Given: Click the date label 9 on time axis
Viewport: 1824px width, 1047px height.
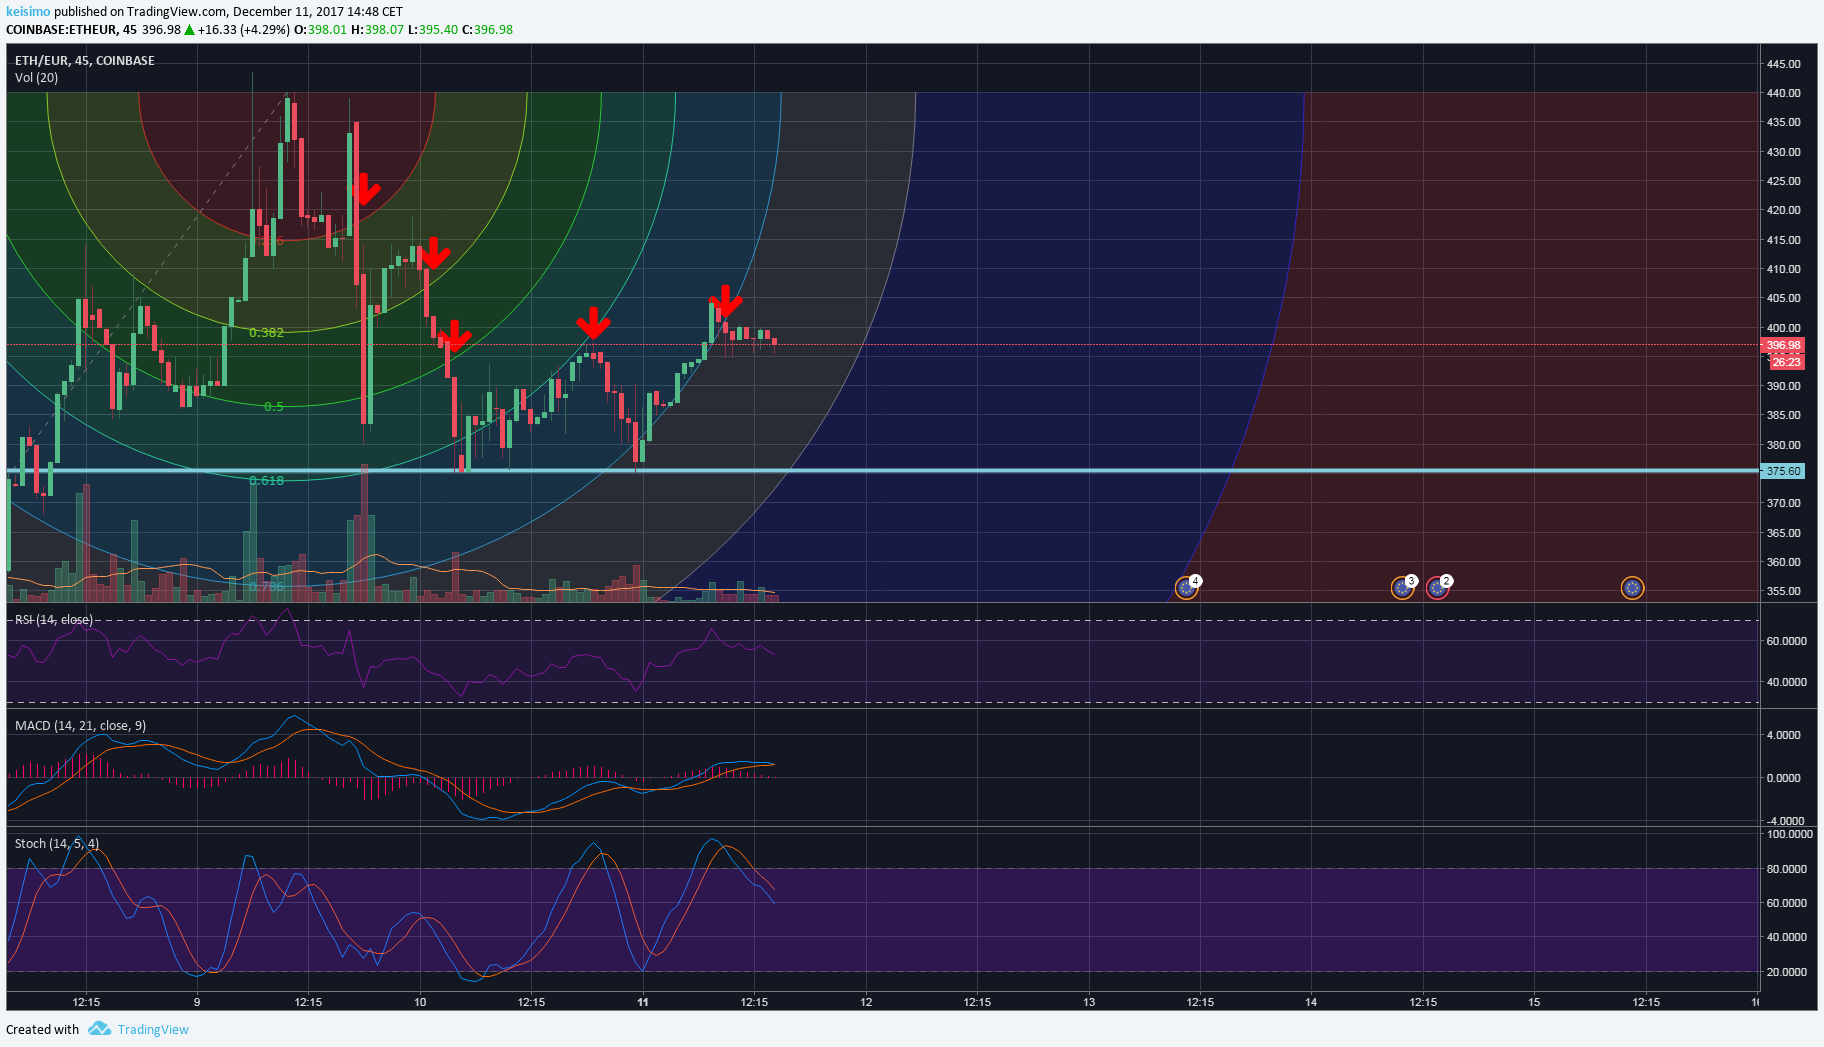Looking at the screenshot, I should [197, 1002].
